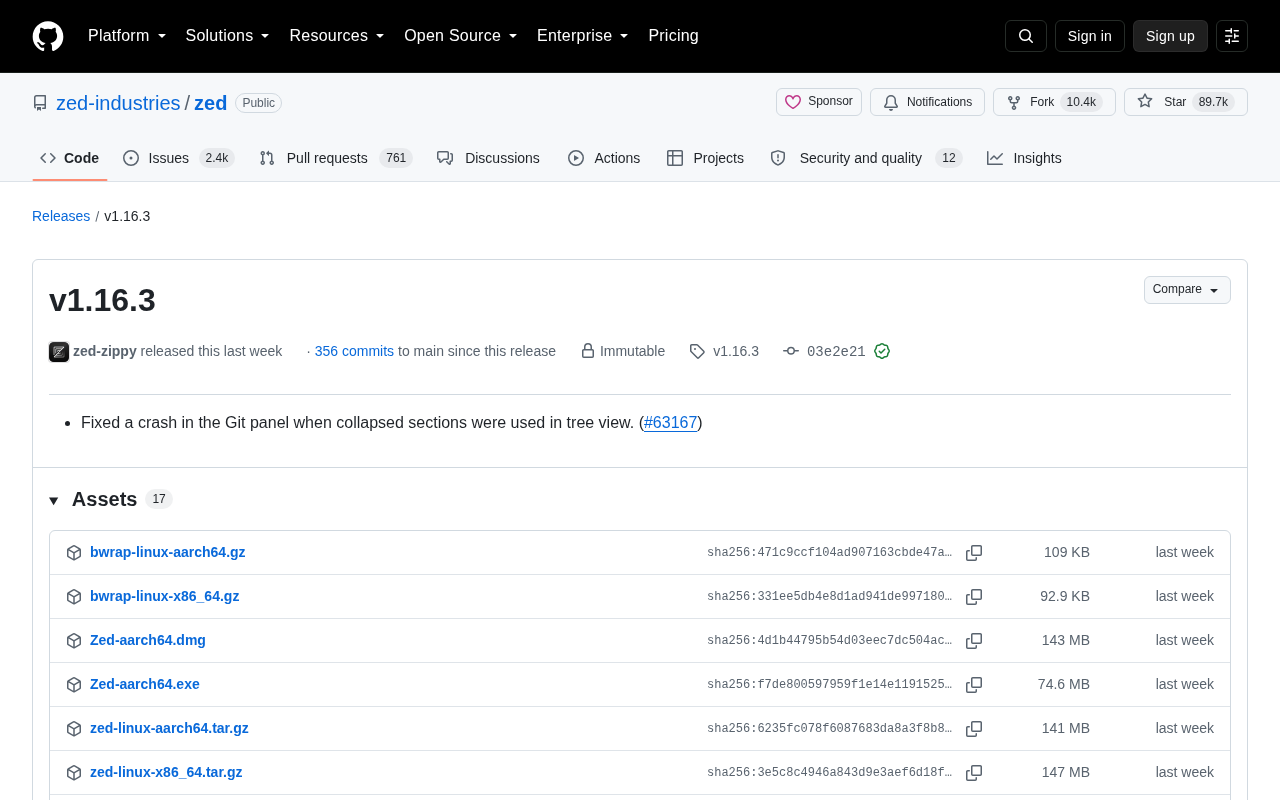Copy sha256 of Zed-aarch64.exe
Image resolution: width=1280 pixels, height=800 pixels.
(x=974, y=685)
